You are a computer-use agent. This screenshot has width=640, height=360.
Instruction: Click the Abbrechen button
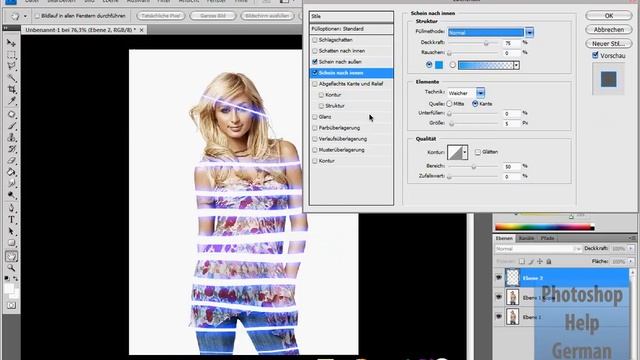point(609,30)
